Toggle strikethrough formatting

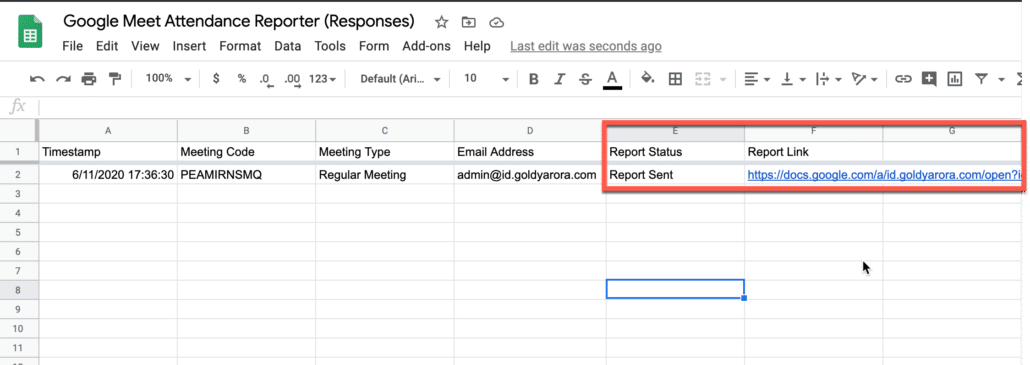pos(585,79)
